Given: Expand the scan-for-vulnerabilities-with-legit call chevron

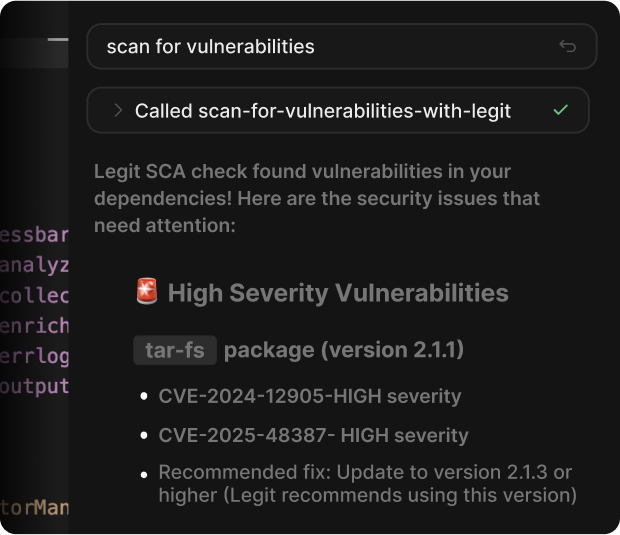Looking at the screenshot, I should [118, 110].
